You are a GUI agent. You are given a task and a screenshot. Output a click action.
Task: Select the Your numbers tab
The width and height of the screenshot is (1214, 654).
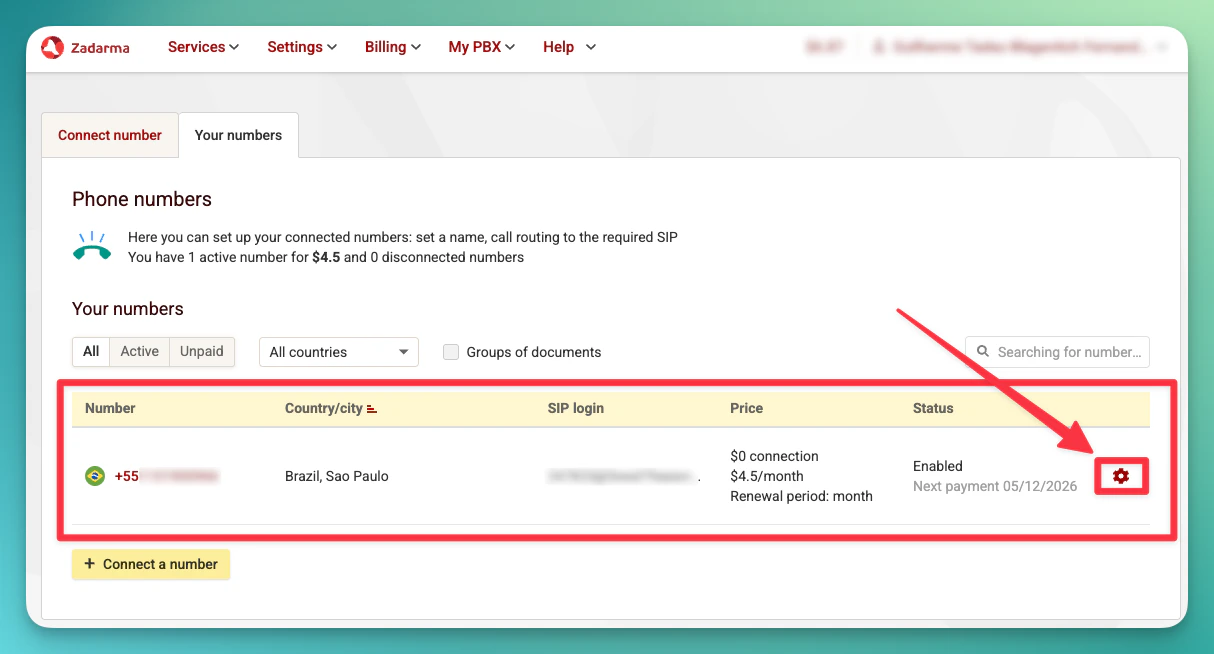[238, 135]
